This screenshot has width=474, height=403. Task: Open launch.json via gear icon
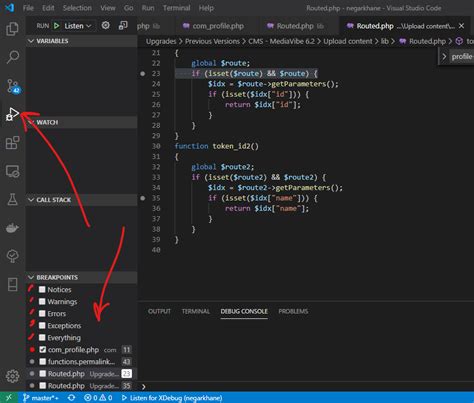106,25
